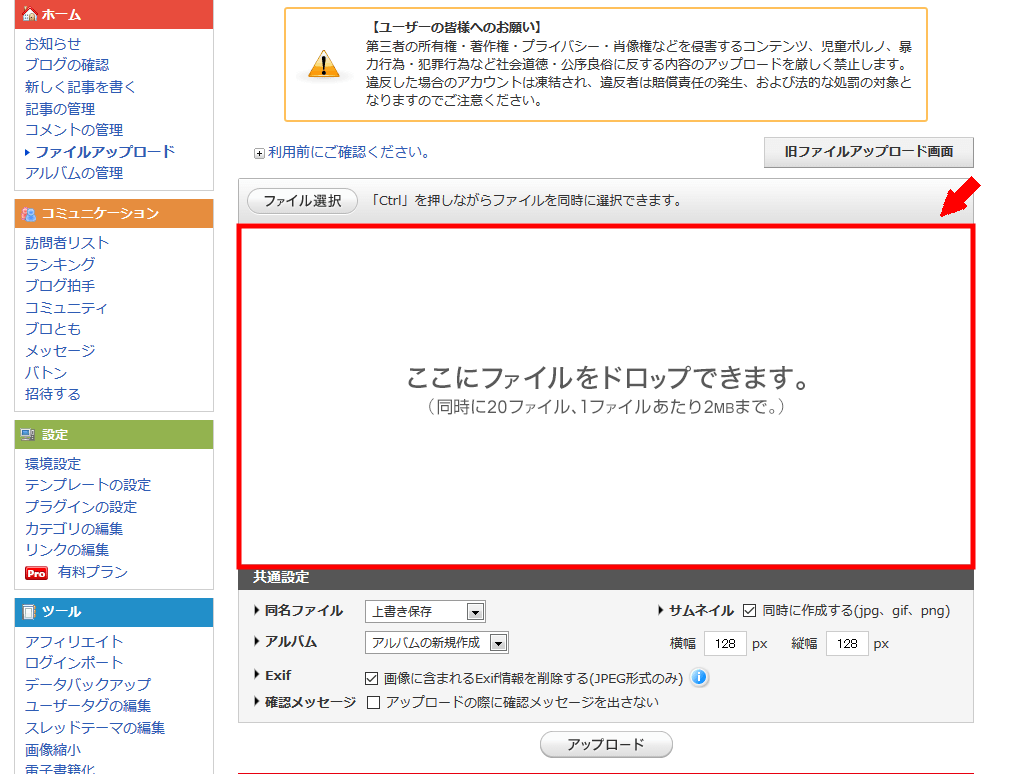Open テンプレートの設定 link
This screenshot has width=1021, height=774.
coord(88,485)
